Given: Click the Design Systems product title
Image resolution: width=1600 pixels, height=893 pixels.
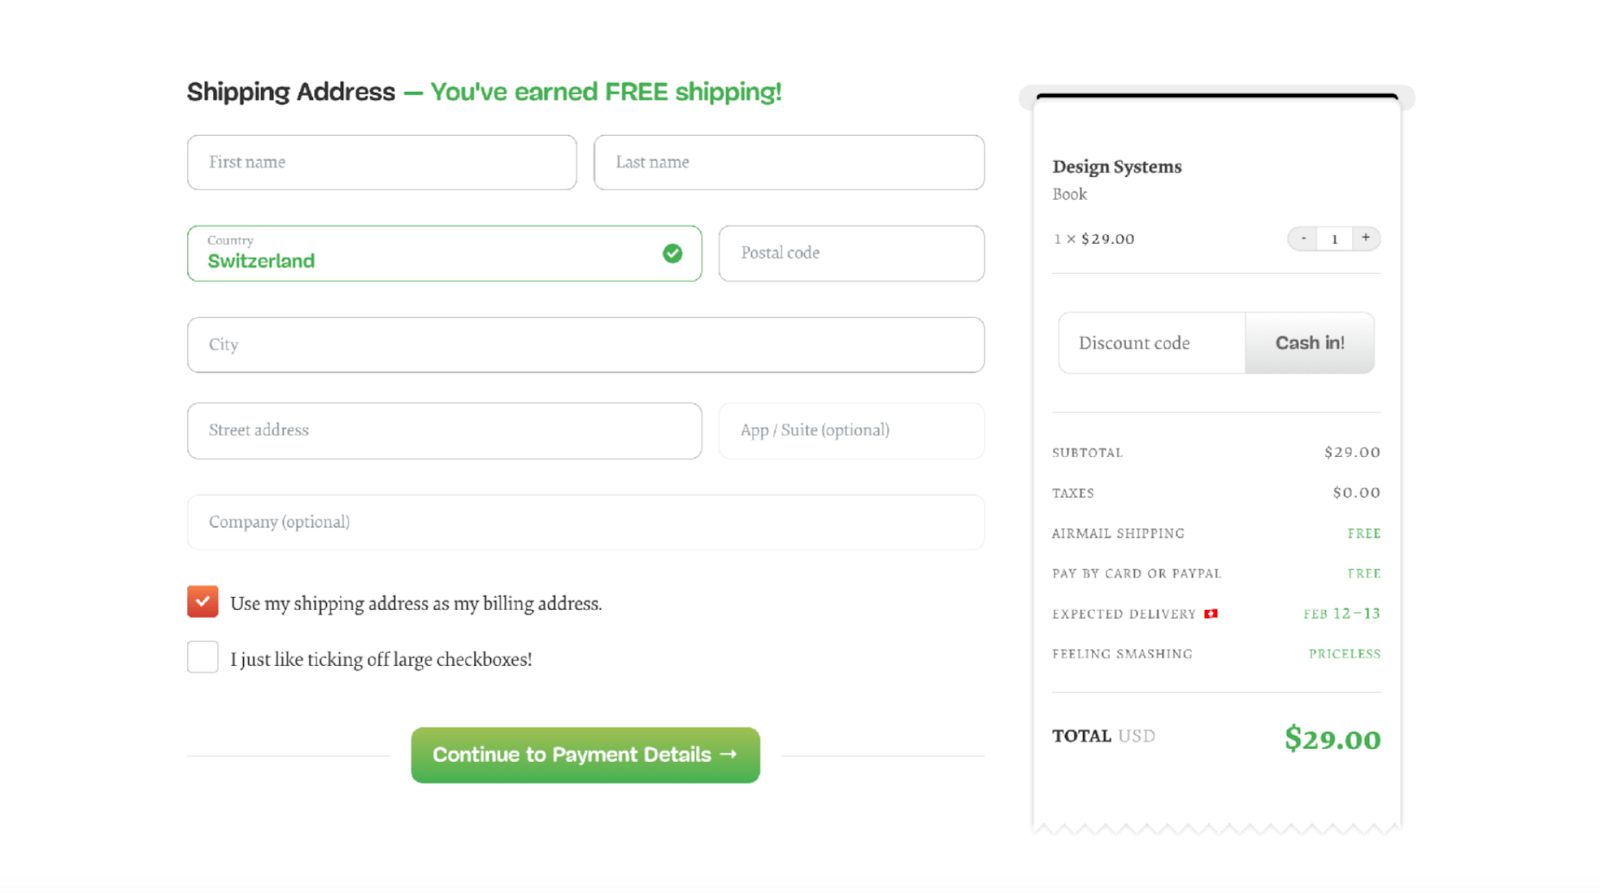Looking at the screenshot, I should pos(1116,167).
